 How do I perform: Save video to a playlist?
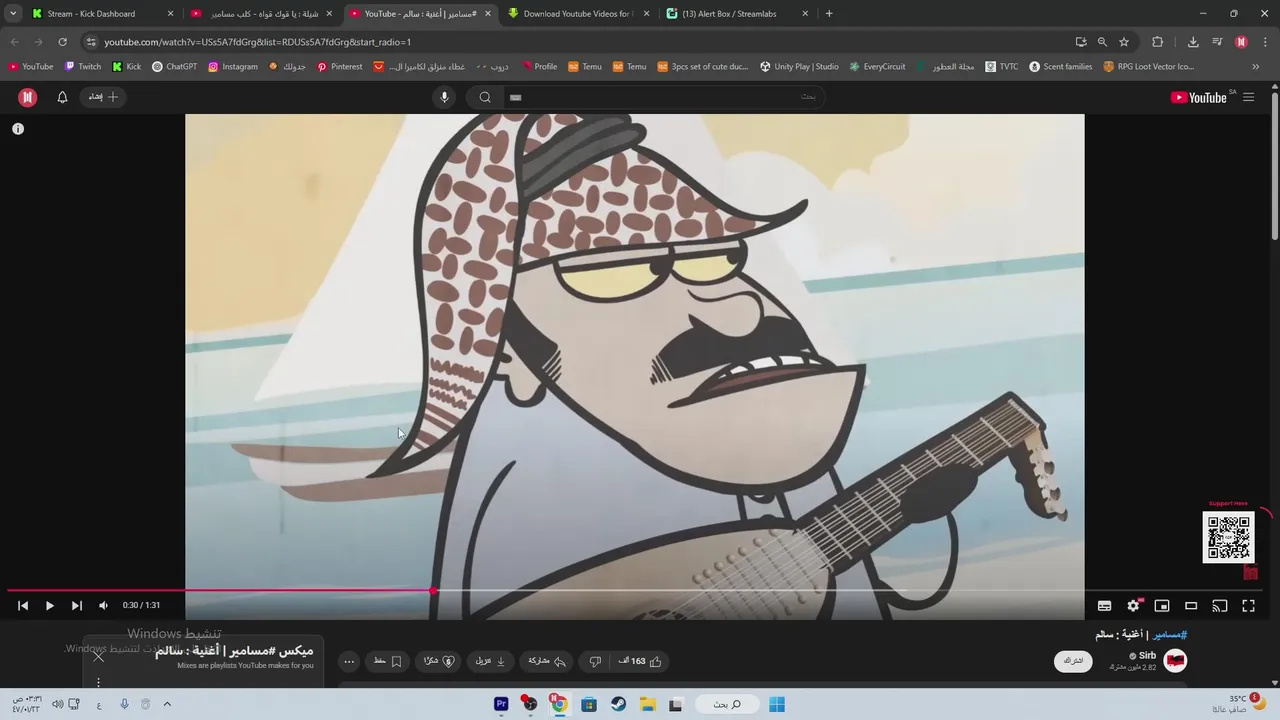coord(388,661)
